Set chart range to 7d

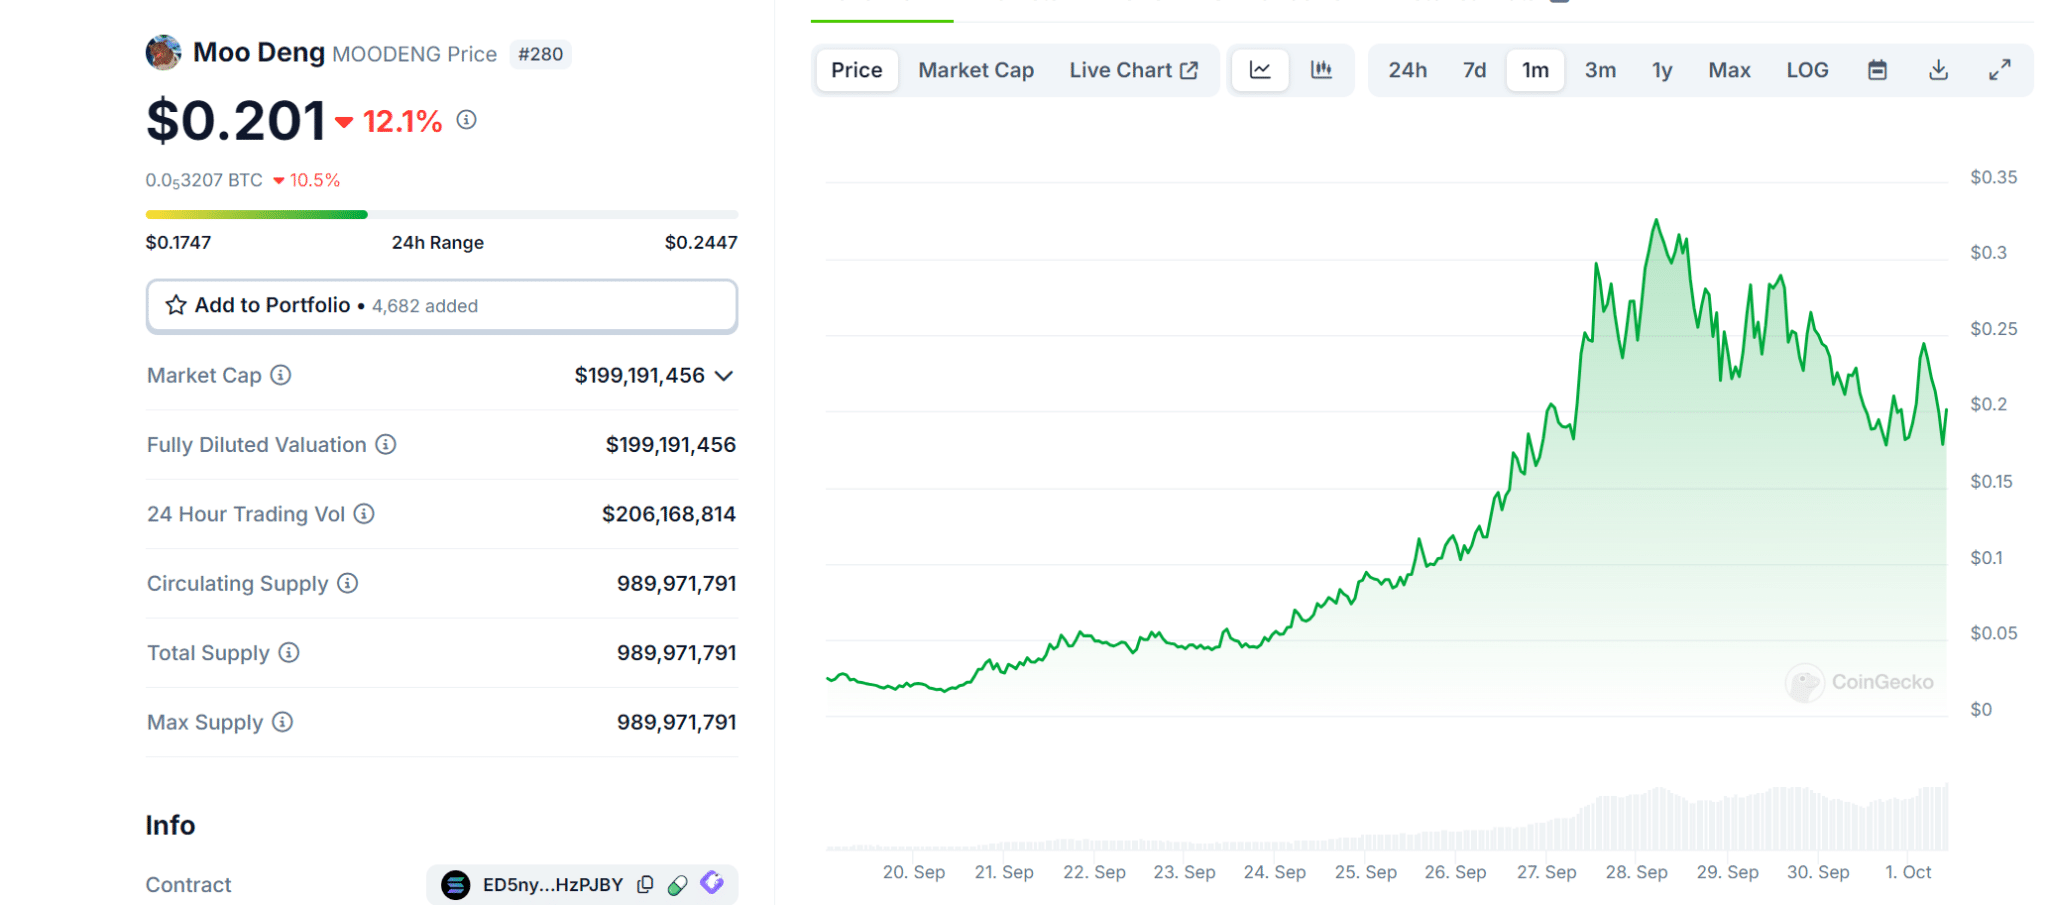pyautogui.click(x=1474, y=70)
